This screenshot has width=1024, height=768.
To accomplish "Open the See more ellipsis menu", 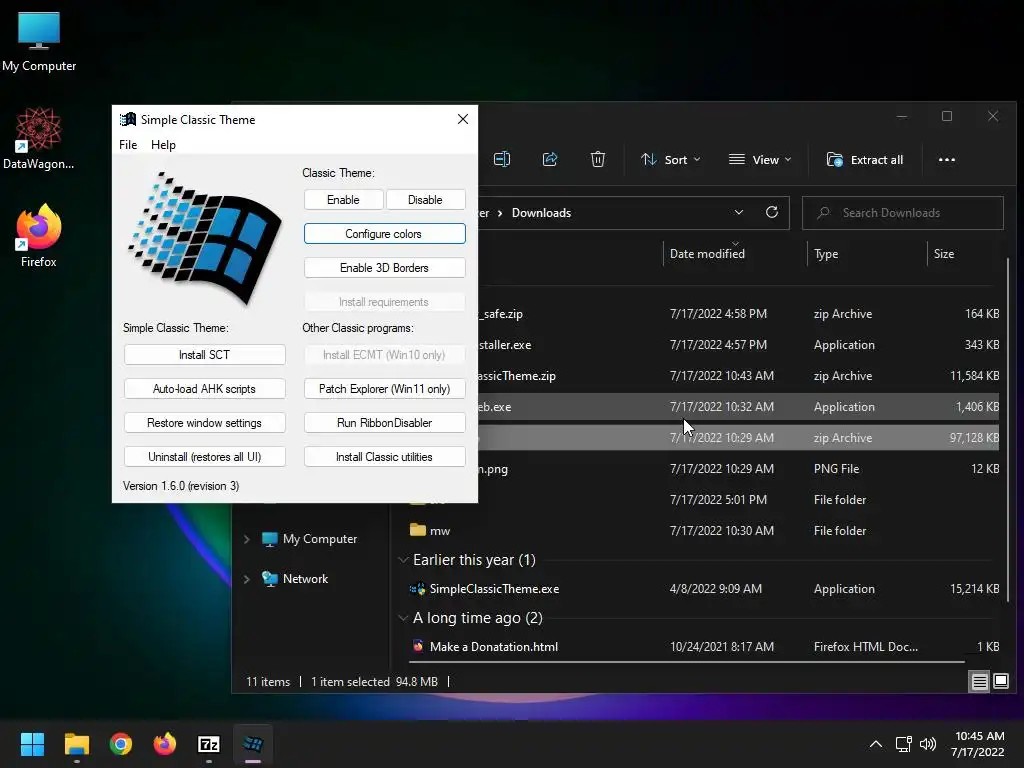I will coord(946,159).
